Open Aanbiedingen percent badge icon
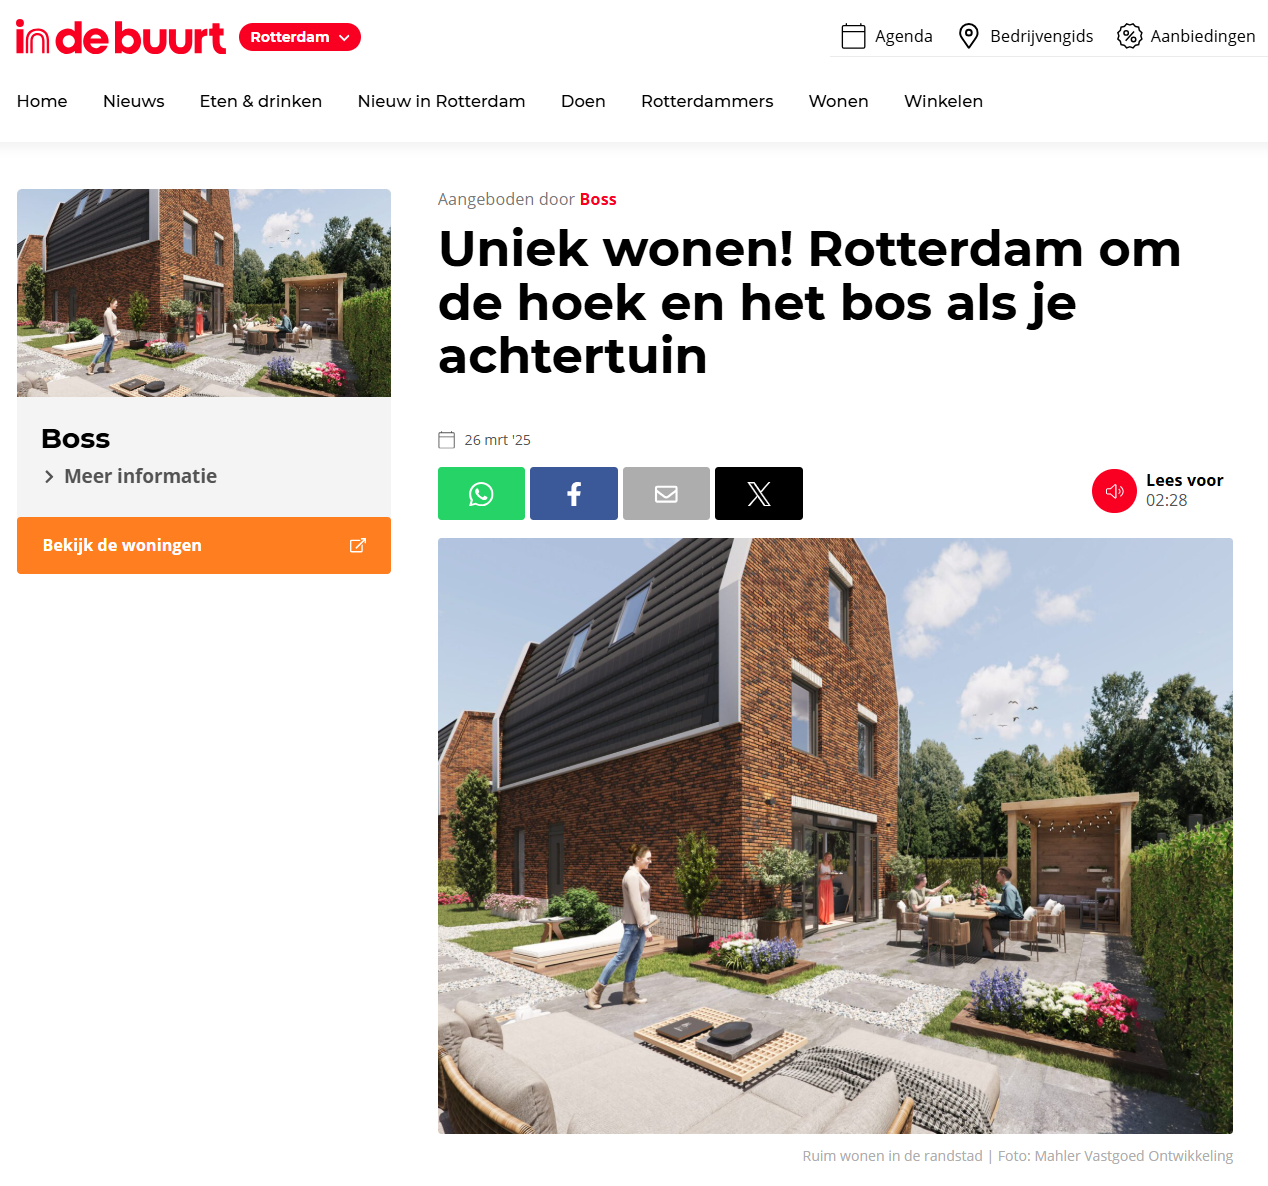The height and width of the screenshot is (1186, 1268). (1129, 36)
